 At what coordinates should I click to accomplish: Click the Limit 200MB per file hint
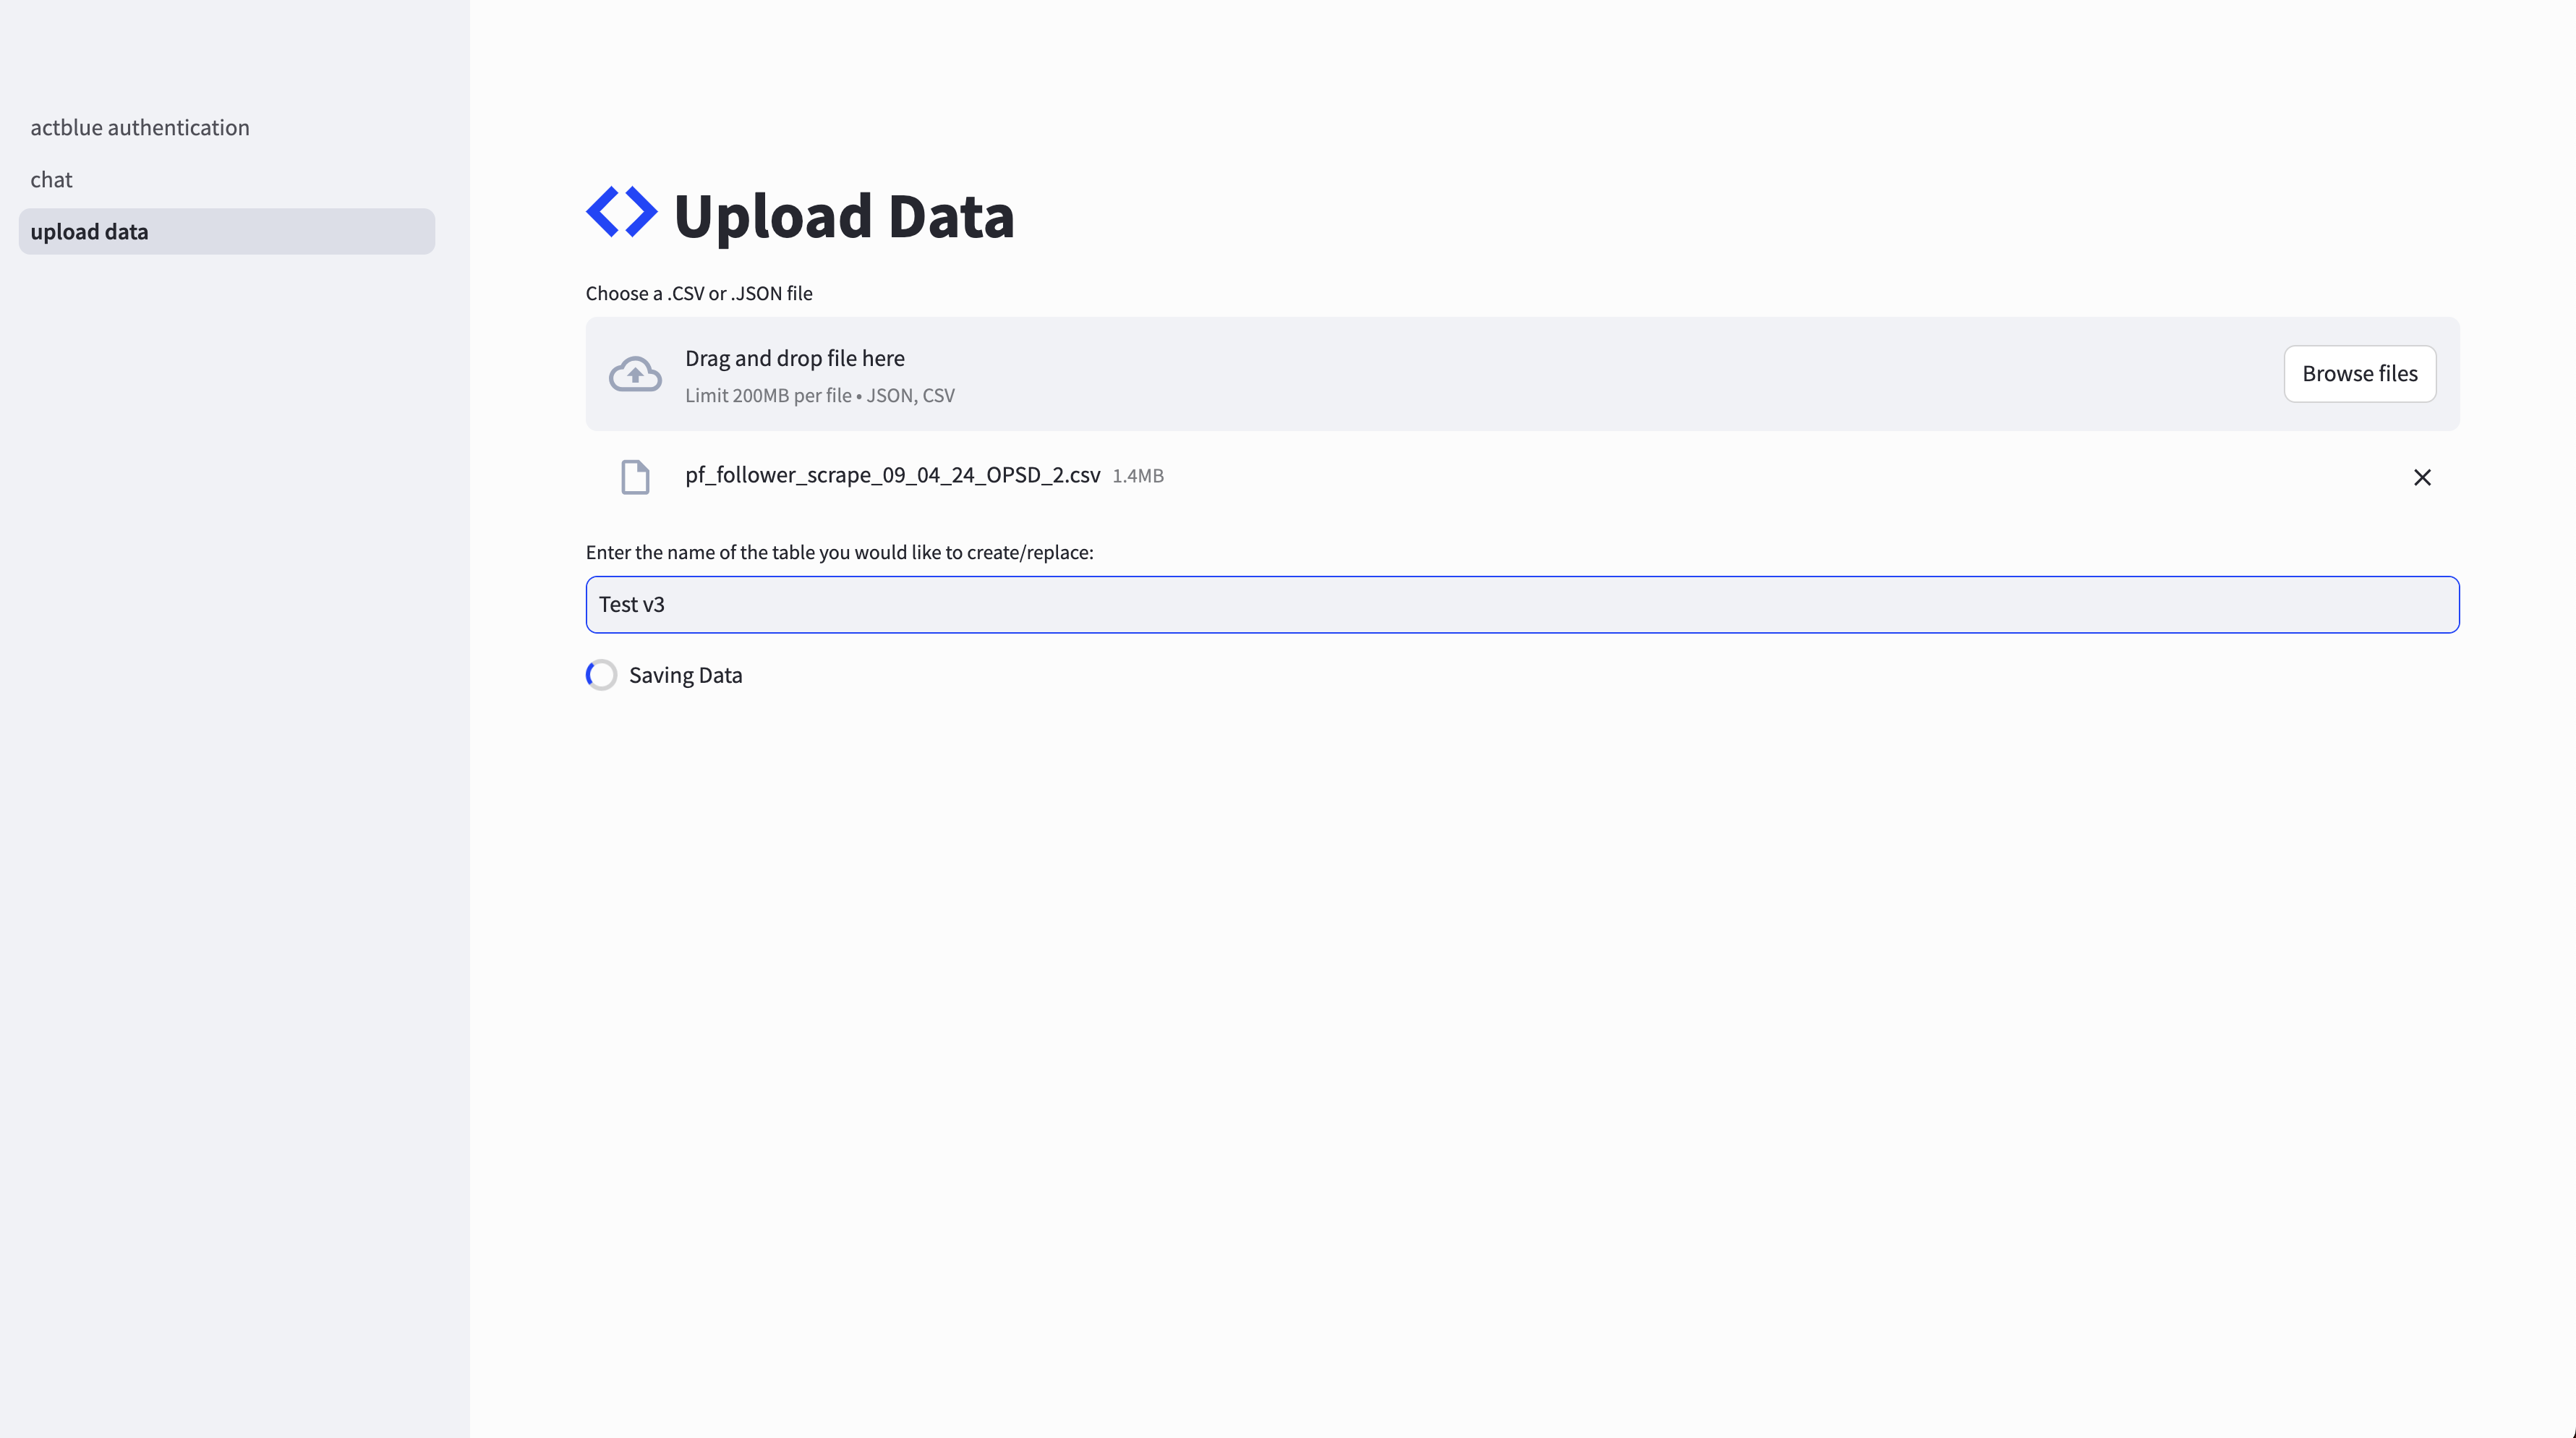click(819, 395)
